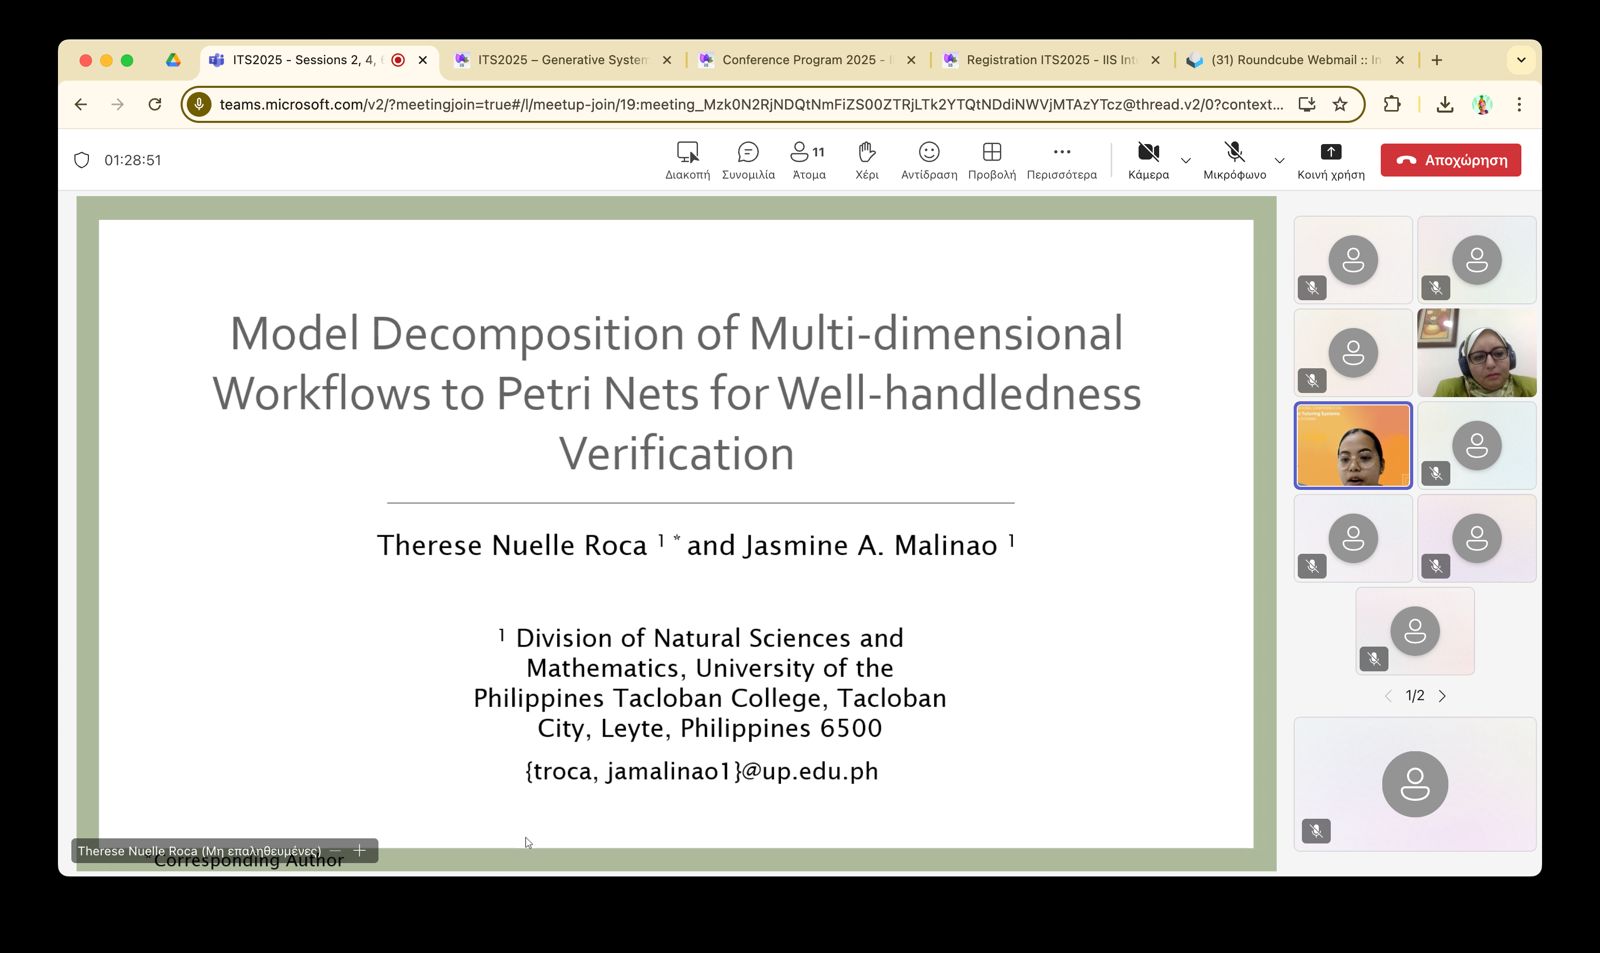Expand the tab search dropdown
Viewport: 1600px width, 953px height.
click(1521, 60)
